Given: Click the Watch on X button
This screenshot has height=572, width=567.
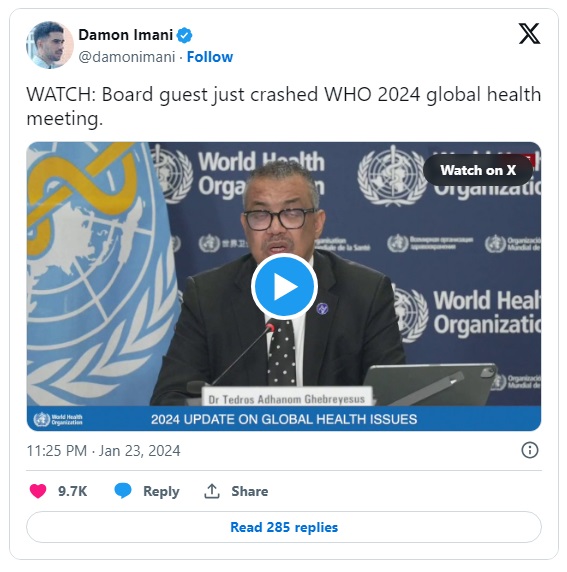Looking at the screenshot, I should (478, 170).
